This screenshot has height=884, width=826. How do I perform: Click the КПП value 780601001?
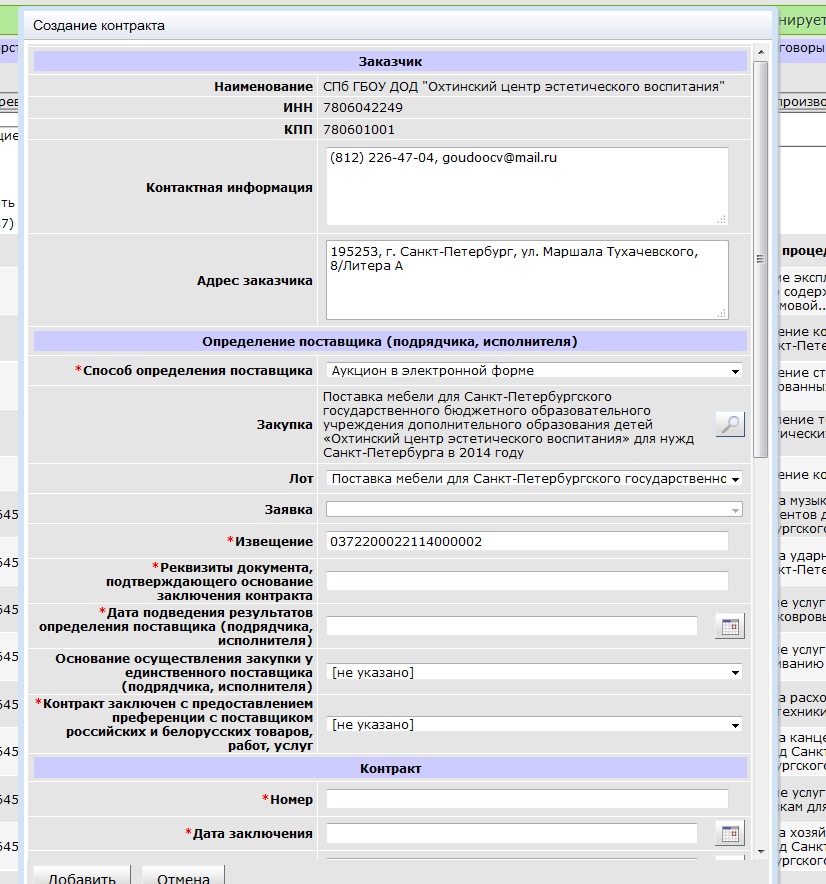(x=359, y=130)
